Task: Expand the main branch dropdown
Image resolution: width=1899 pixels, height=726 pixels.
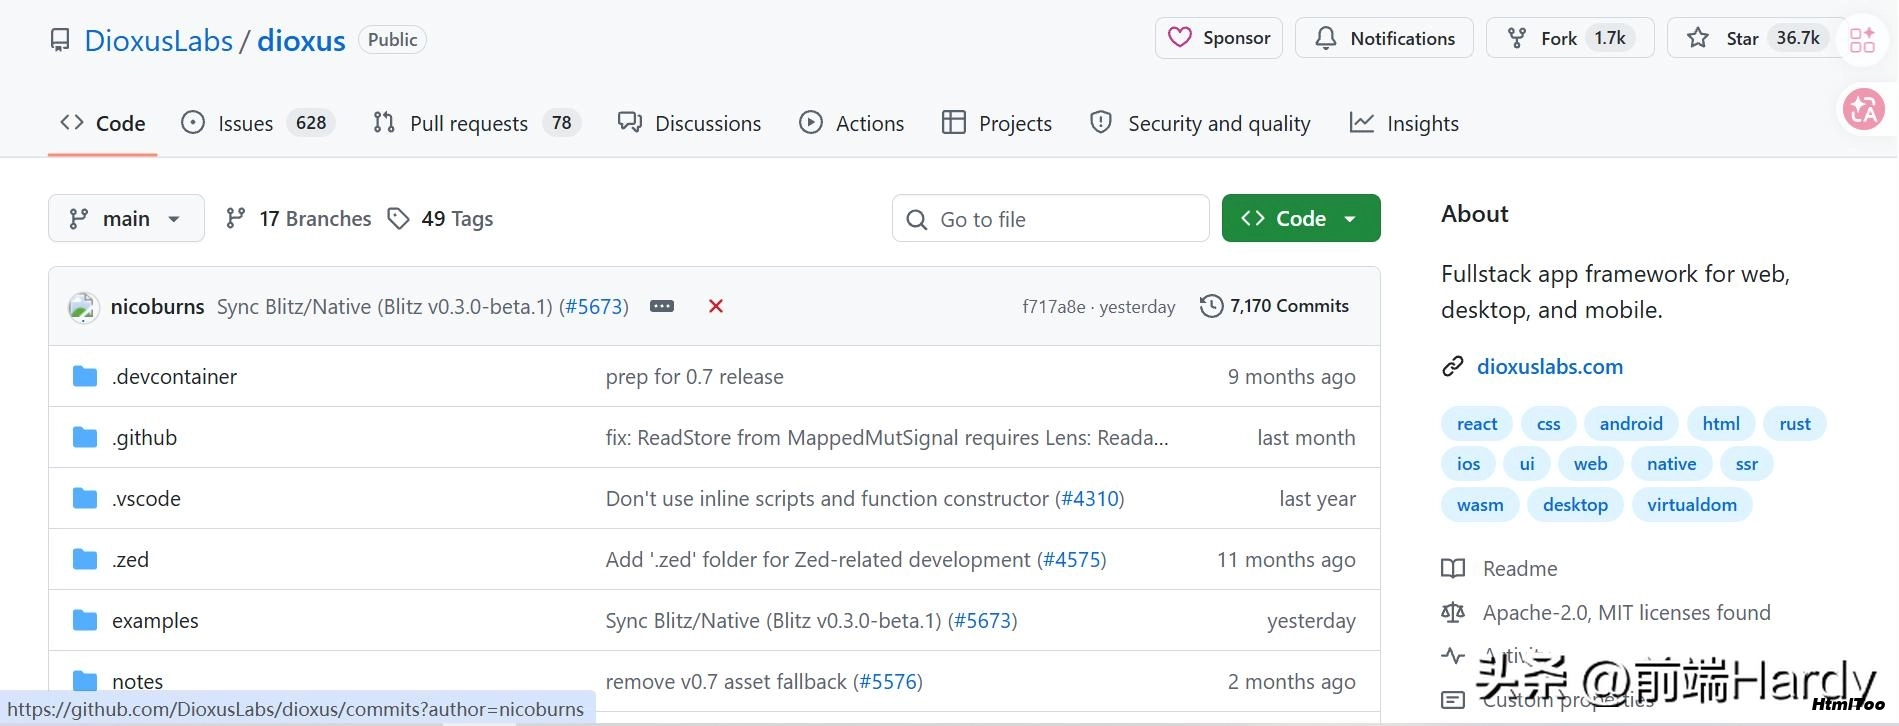Action: 126,218
